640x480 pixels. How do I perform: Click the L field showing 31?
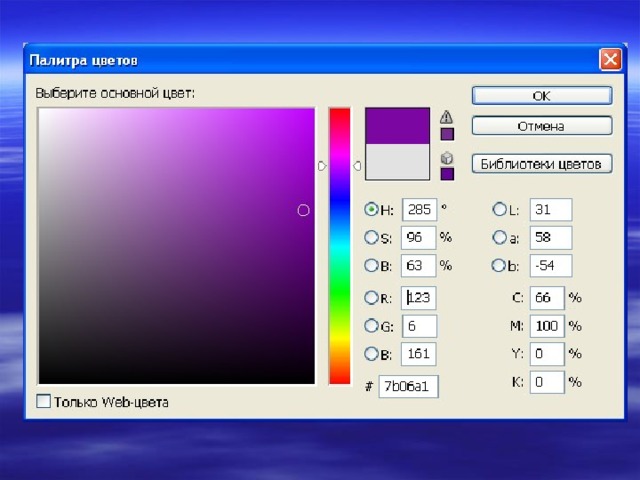(551, 209)
